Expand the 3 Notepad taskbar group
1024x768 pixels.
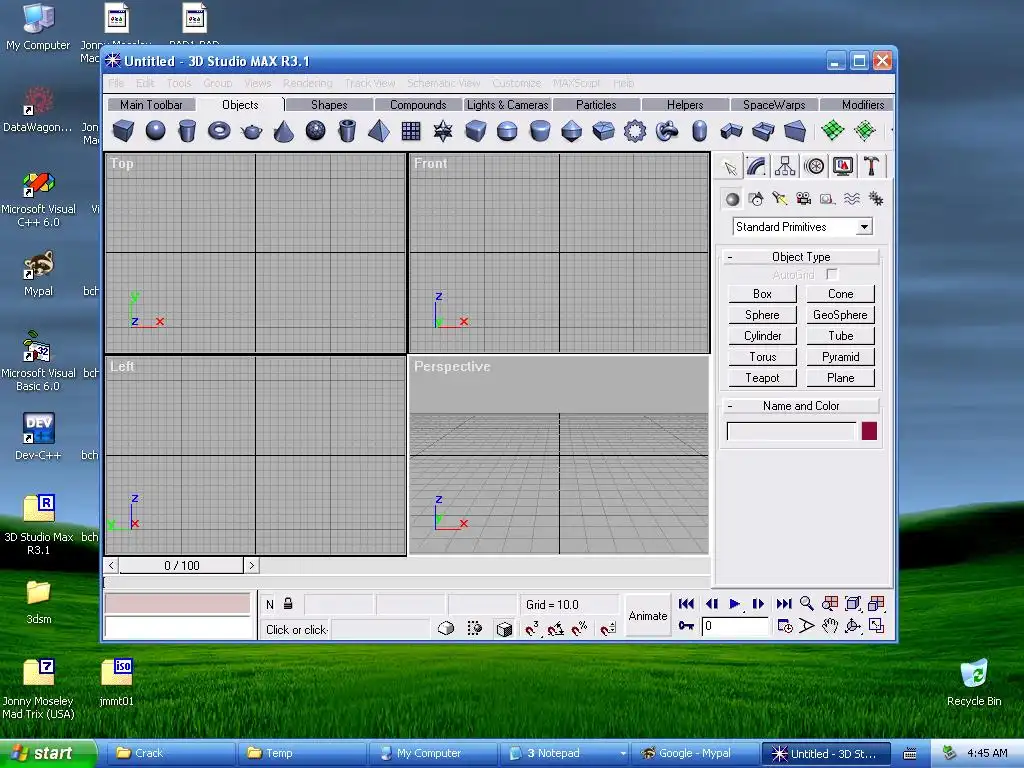pos(623,754)
